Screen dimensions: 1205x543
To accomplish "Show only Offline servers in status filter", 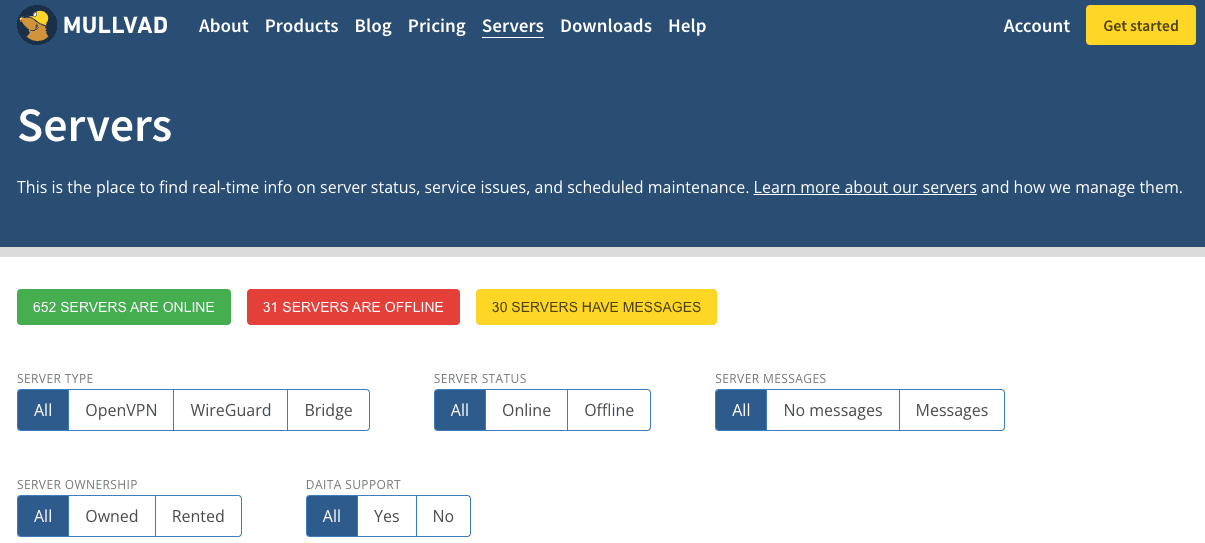I will pyautogui.click(x=609, y=410).
